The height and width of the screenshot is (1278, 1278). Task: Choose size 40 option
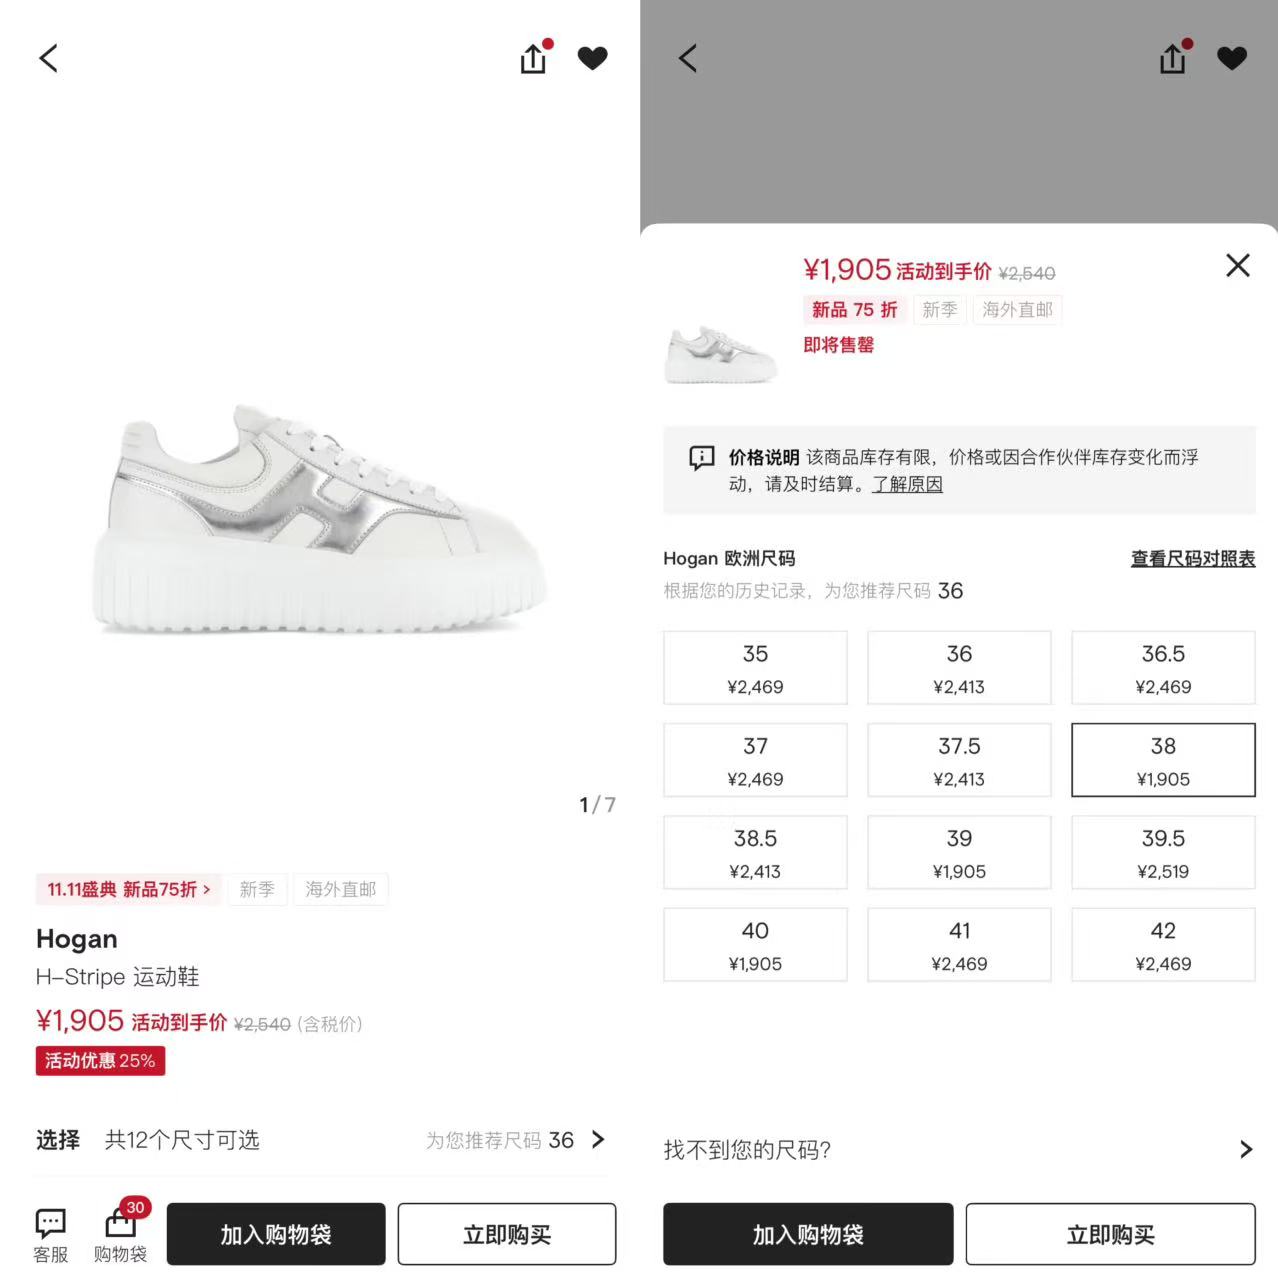tap(755, 945)
